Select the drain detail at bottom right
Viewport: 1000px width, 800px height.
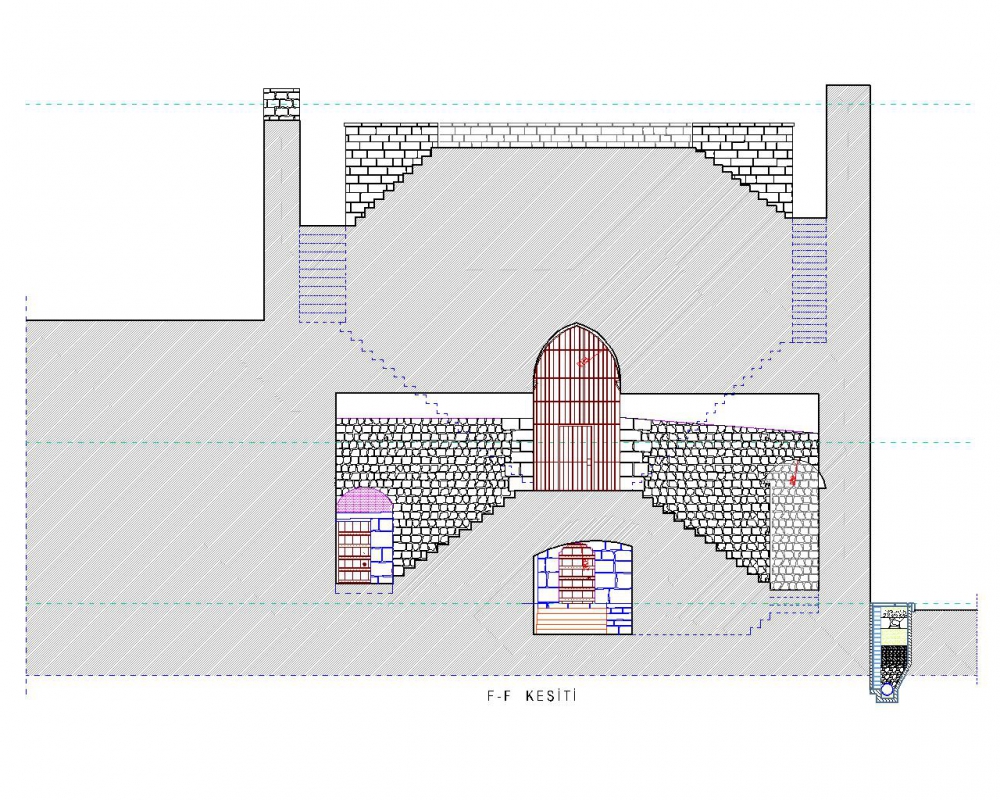coord(892,650)
